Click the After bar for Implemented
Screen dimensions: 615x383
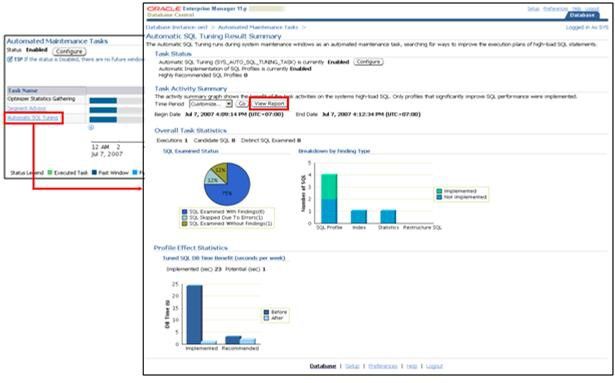(x=209, y=342)
